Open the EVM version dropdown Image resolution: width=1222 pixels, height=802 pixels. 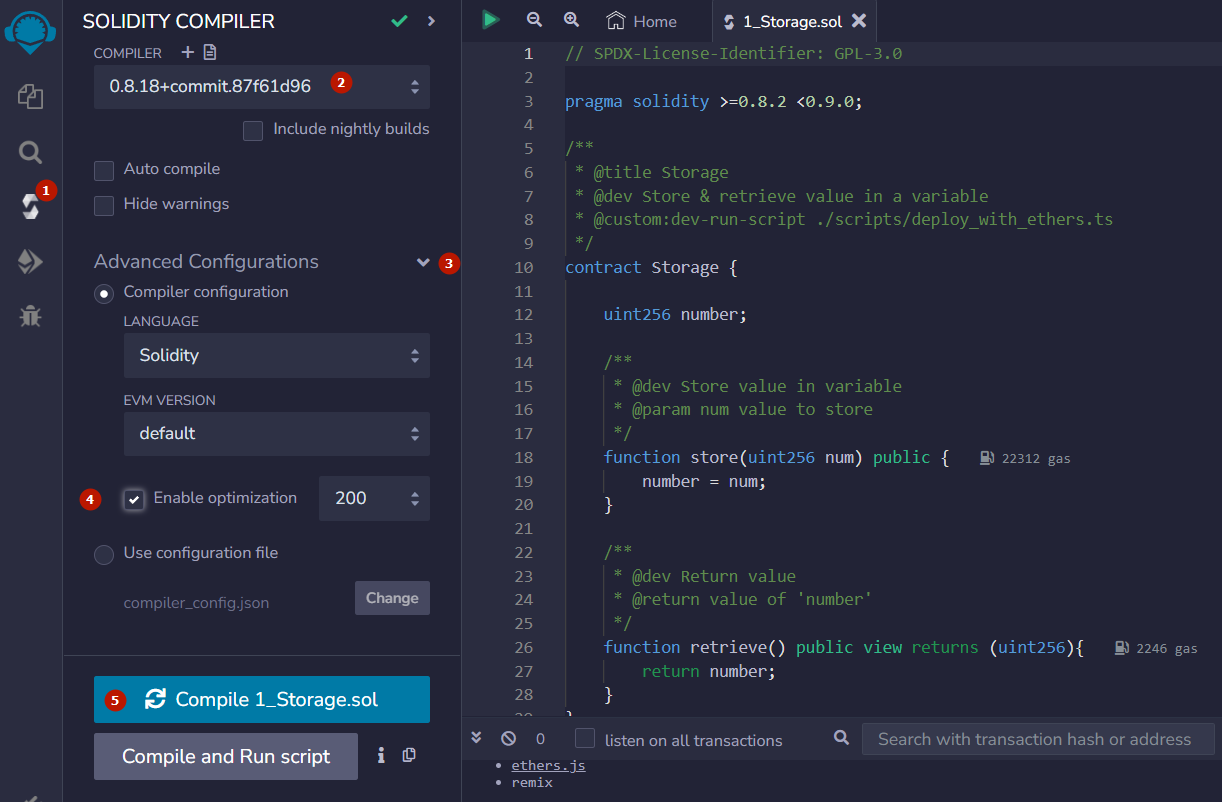pyautogui.click(x=277, y=434)
